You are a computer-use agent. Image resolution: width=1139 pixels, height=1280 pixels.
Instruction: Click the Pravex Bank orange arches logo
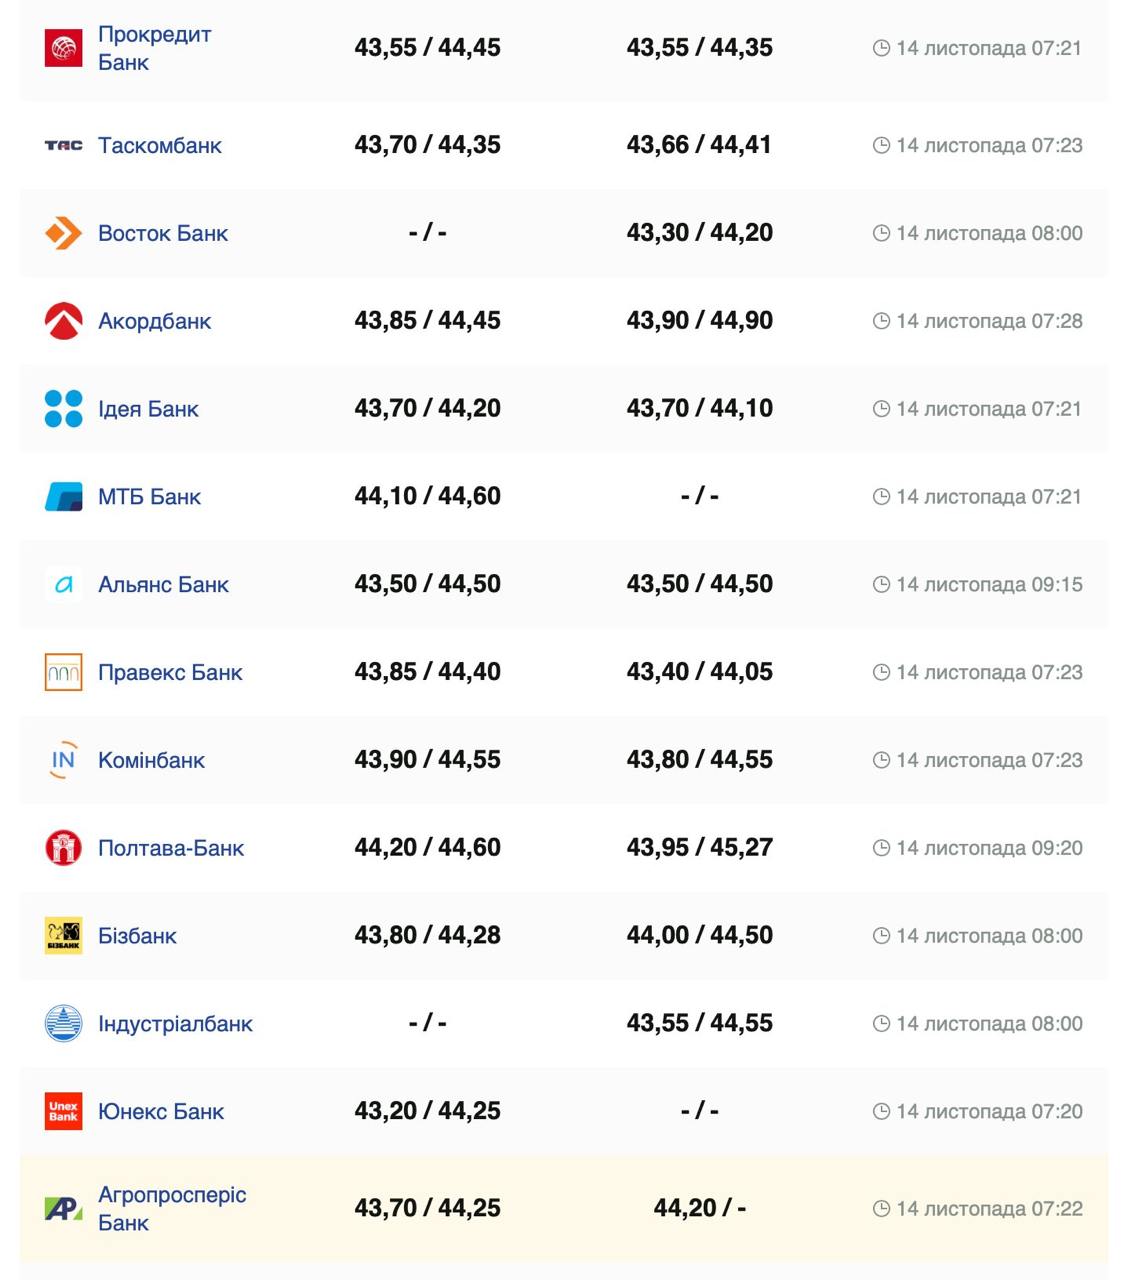click(x=63, y=672)
